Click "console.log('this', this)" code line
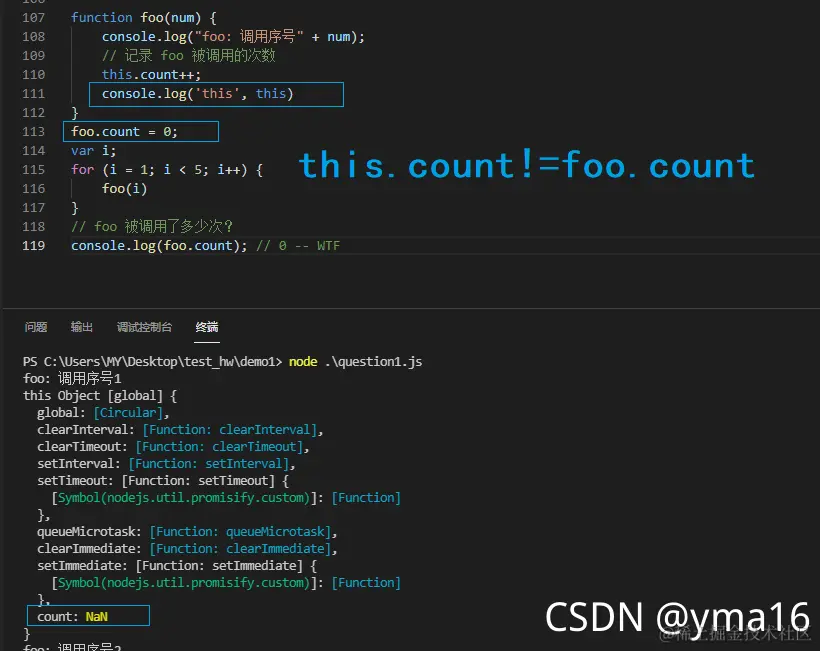820x651 pixels. [198, 94]
